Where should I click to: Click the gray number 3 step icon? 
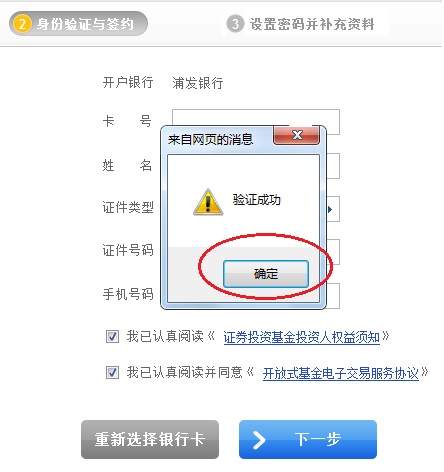235,24
